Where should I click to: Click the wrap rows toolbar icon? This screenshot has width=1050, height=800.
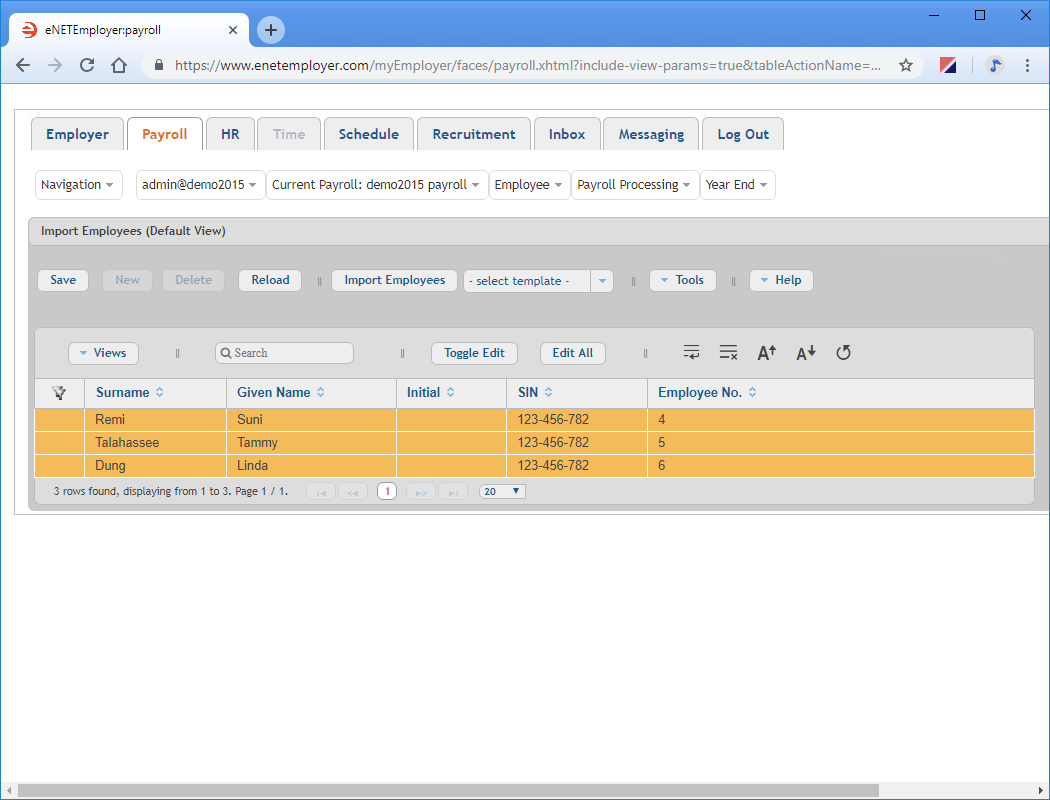(691, 352)
